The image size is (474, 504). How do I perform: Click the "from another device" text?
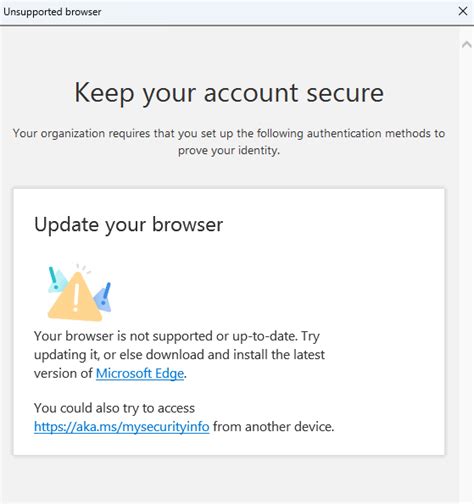tap(273, 426)
